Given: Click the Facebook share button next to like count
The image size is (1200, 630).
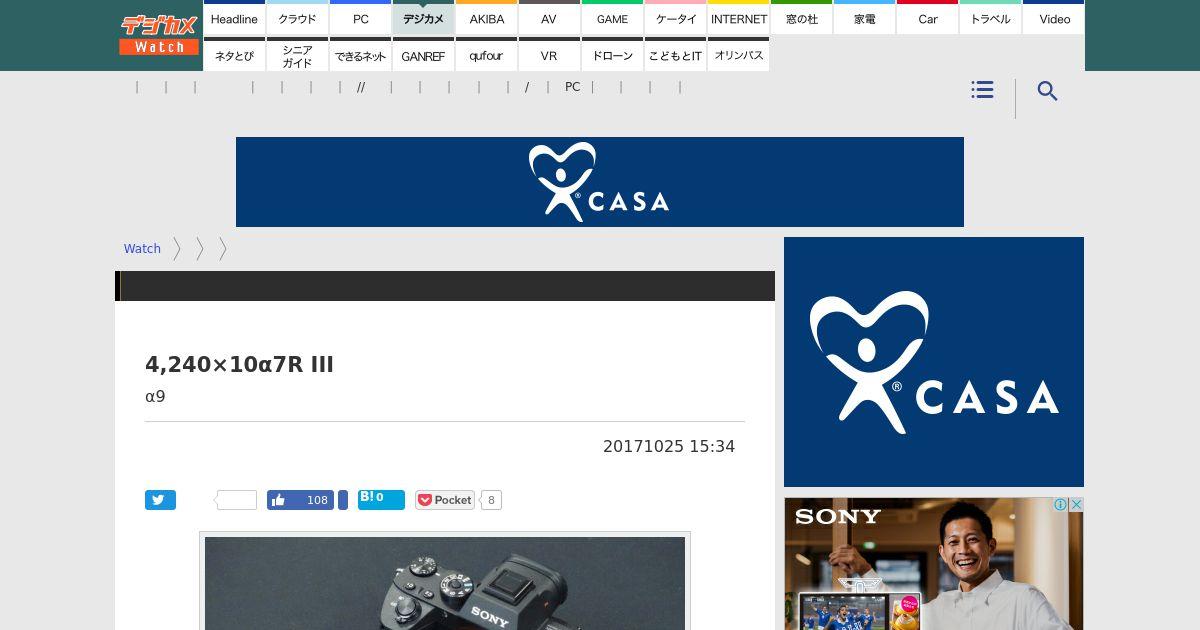Looking at the screenshot, I should click(343, 500).
